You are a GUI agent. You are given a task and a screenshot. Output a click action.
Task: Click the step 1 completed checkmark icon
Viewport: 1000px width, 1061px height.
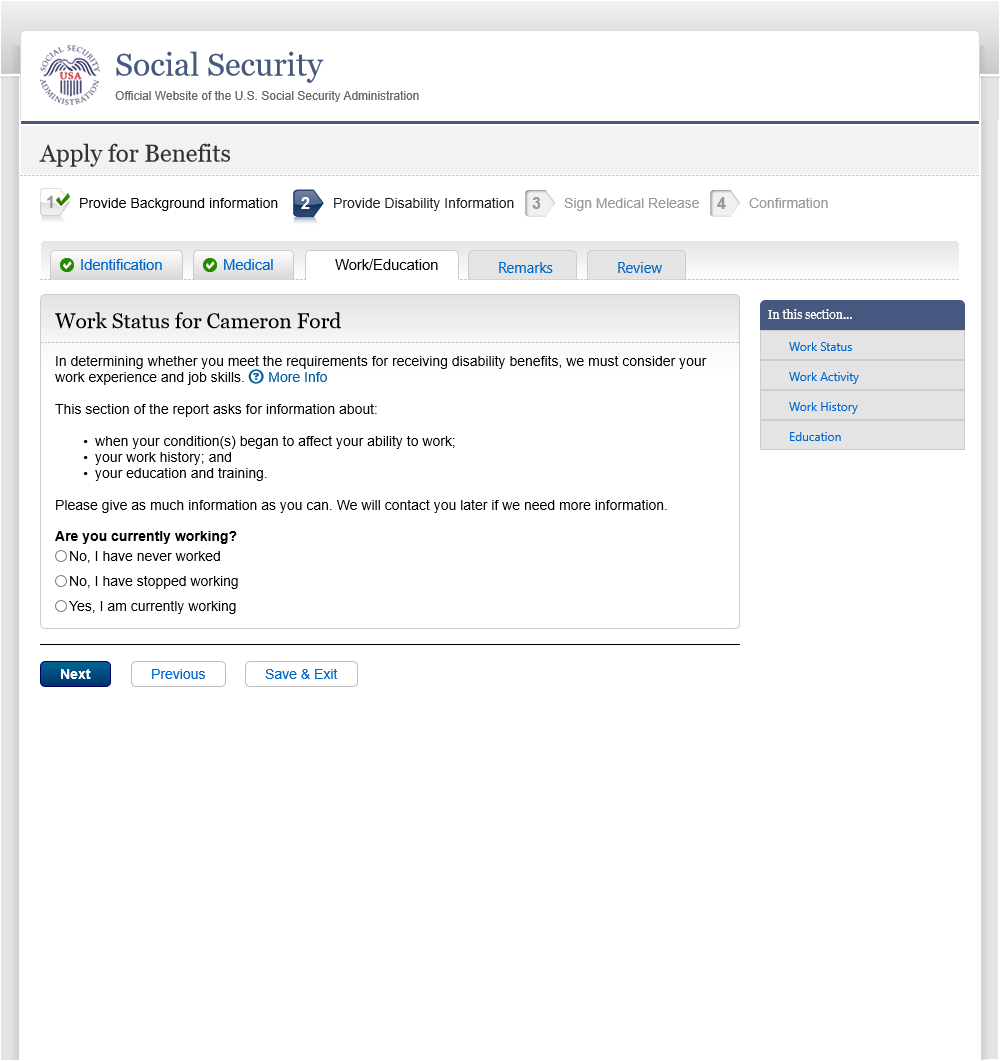(55, 203)
